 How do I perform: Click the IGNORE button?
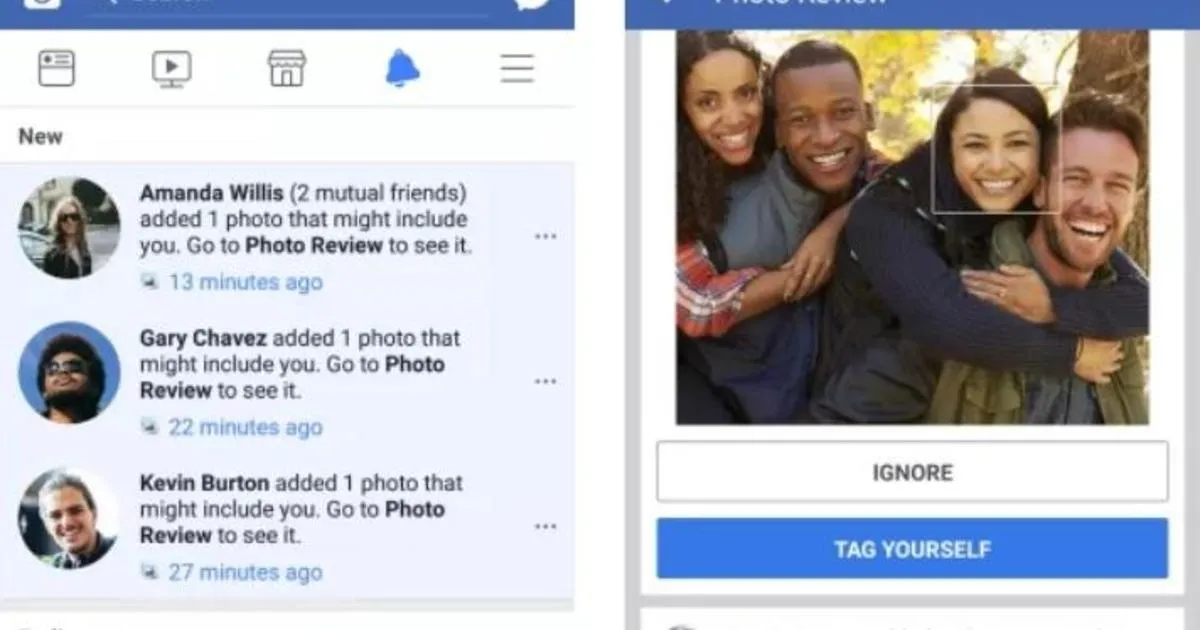tap(912, 472)
